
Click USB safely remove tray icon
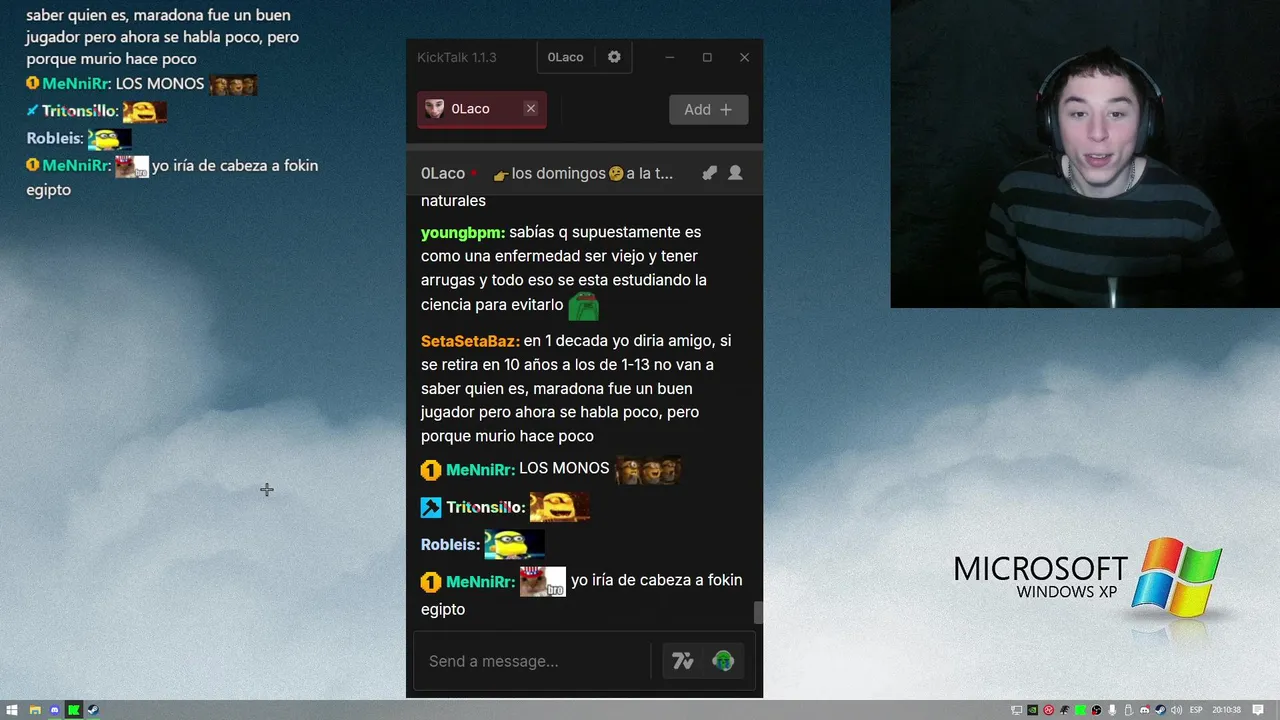[x=1128, y=710]
